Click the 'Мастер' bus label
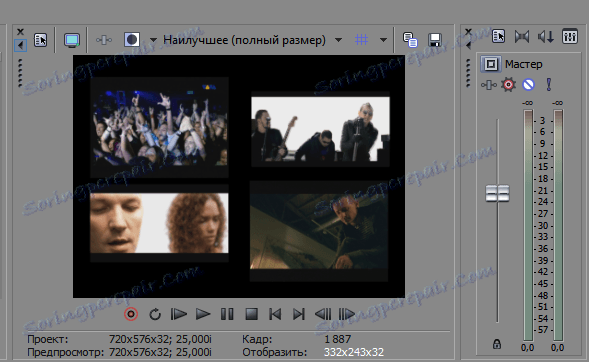The width and height of the screenshot is (589, 362). [x=524, y=64]
